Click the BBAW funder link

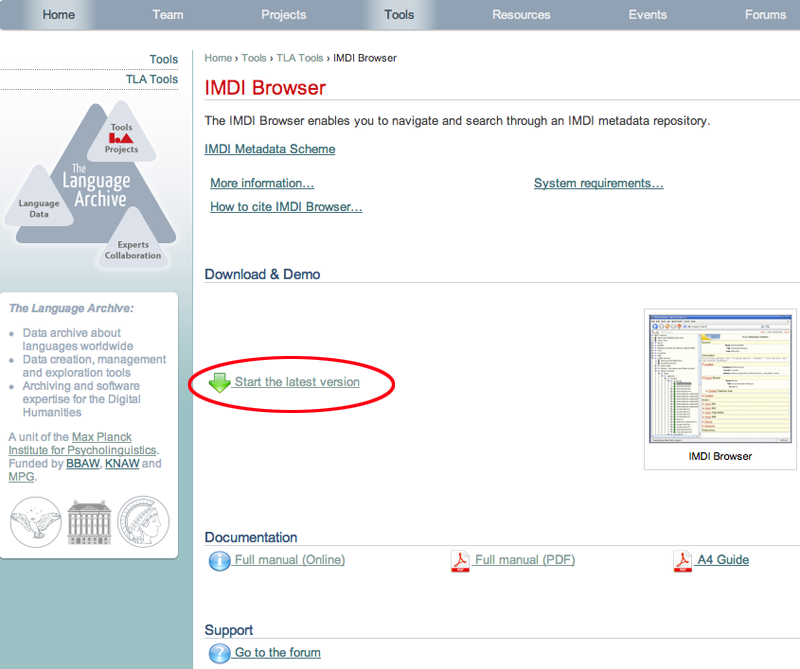point(83,463)
